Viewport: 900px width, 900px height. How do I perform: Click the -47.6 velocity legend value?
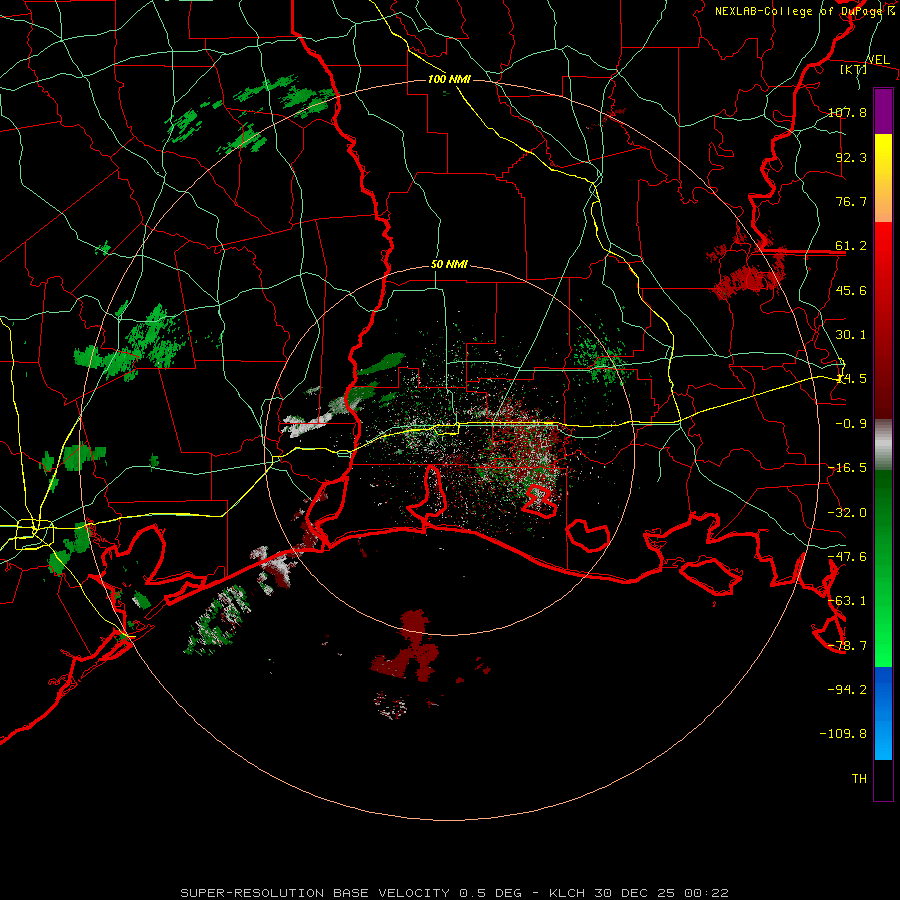coord(847,557)
